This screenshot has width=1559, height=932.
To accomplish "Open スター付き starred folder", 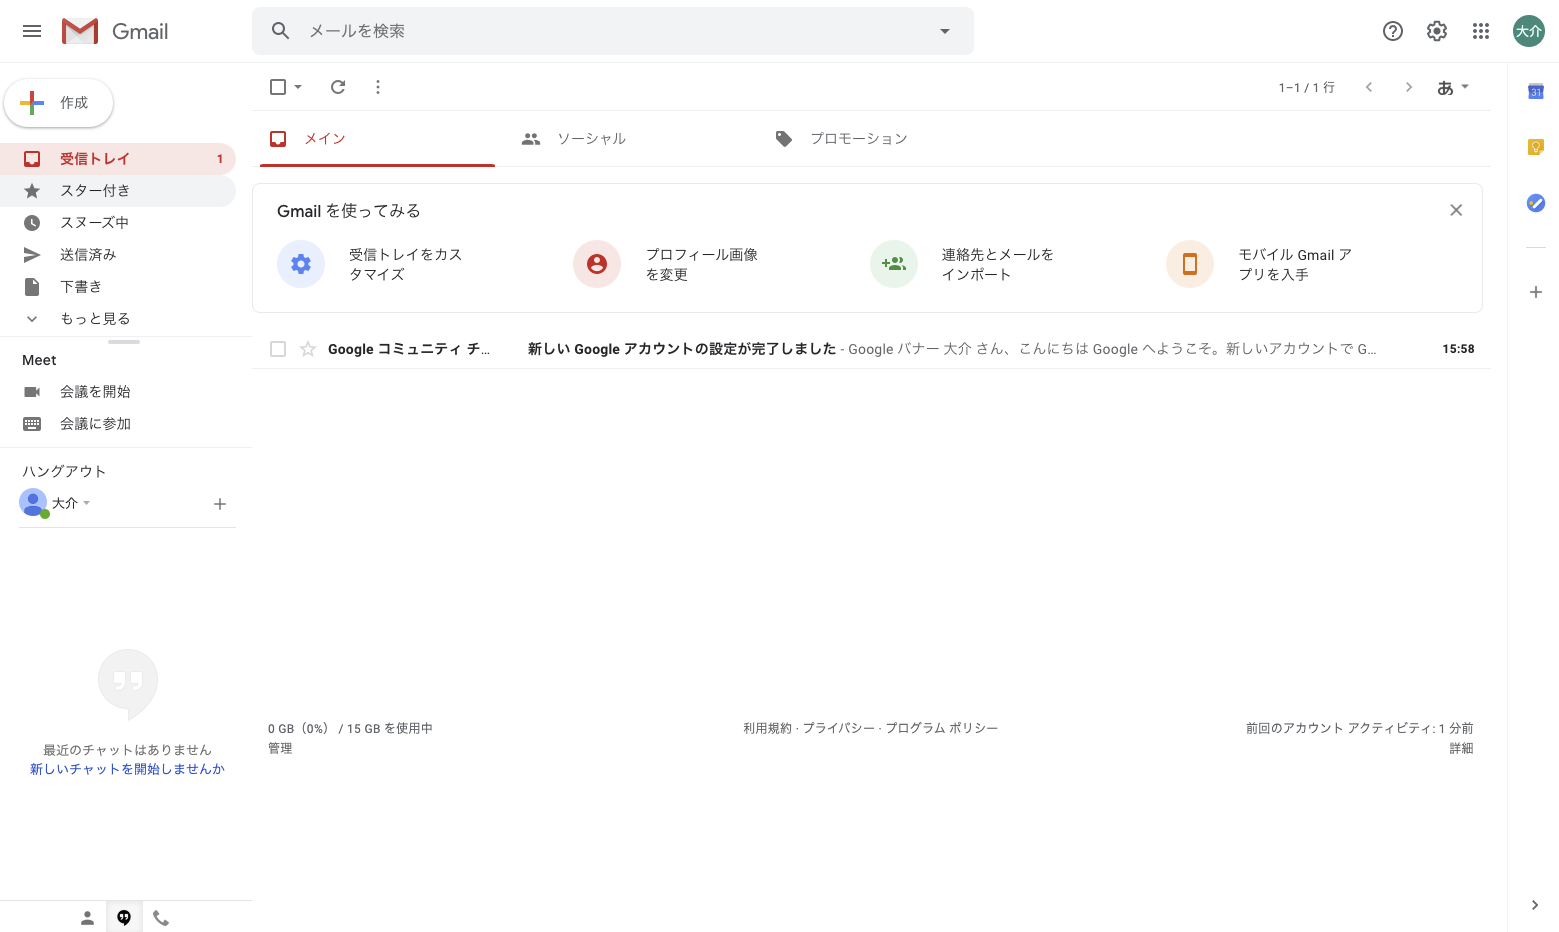I will click(x=118, y=191).
